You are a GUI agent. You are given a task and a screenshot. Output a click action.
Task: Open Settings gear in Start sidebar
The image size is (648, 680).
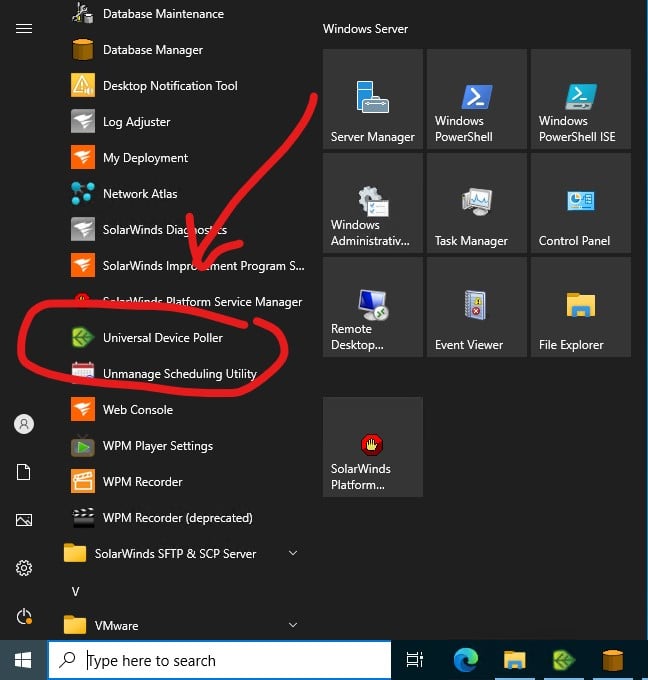[x=24, y=568]
